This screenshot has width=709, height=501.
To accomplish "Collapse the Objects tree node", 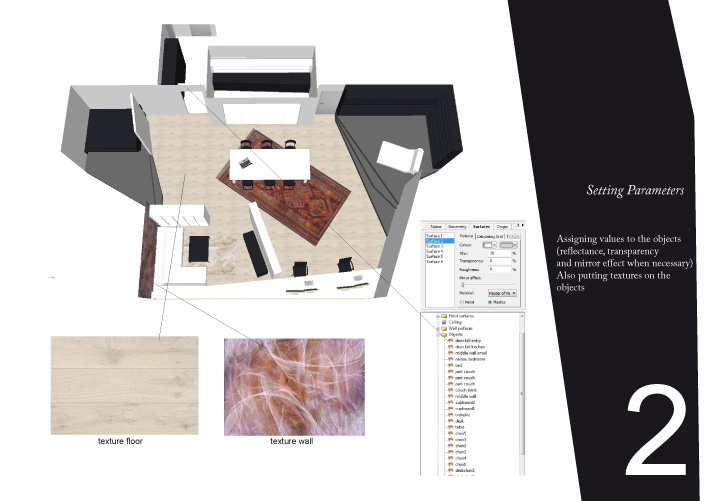I will click(438, 335).
